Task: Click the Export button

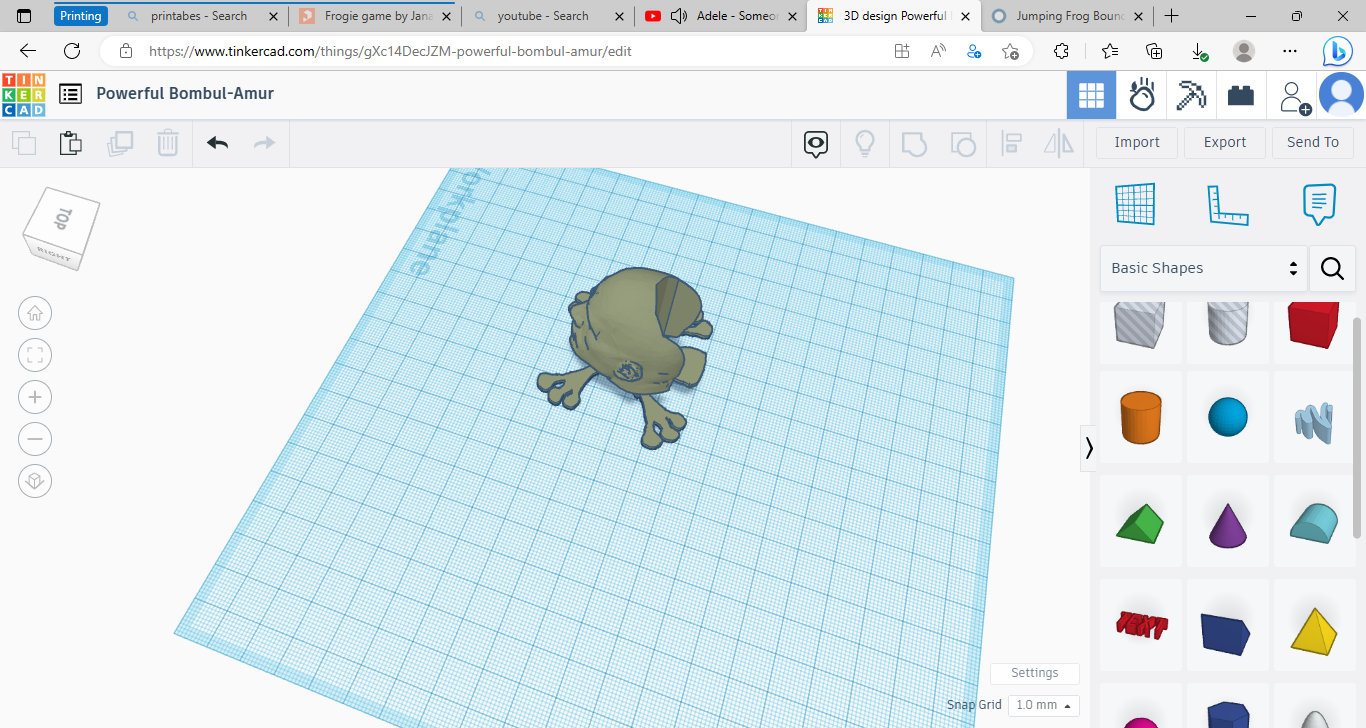Action: coord(1224,142)
